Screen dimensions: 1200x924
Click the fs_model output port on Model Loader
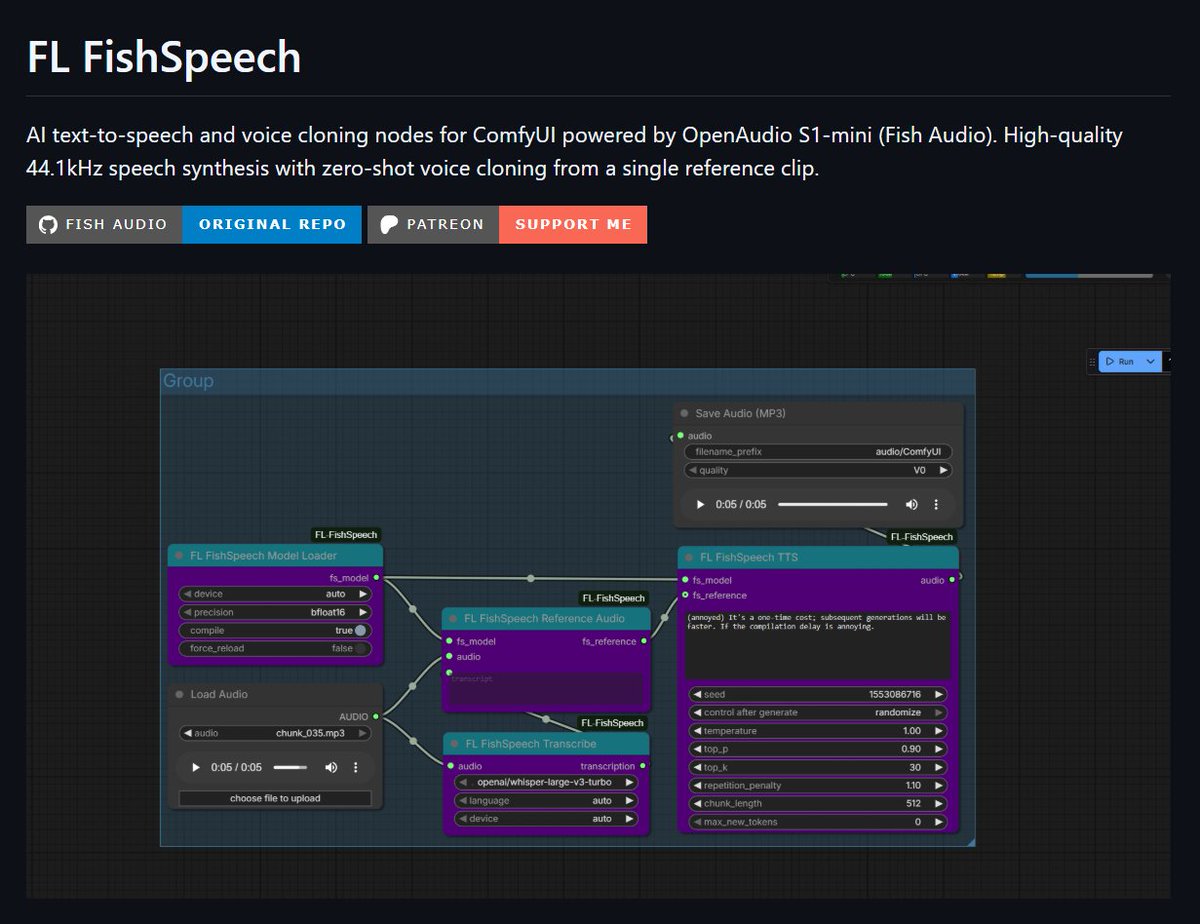[375, 577]
